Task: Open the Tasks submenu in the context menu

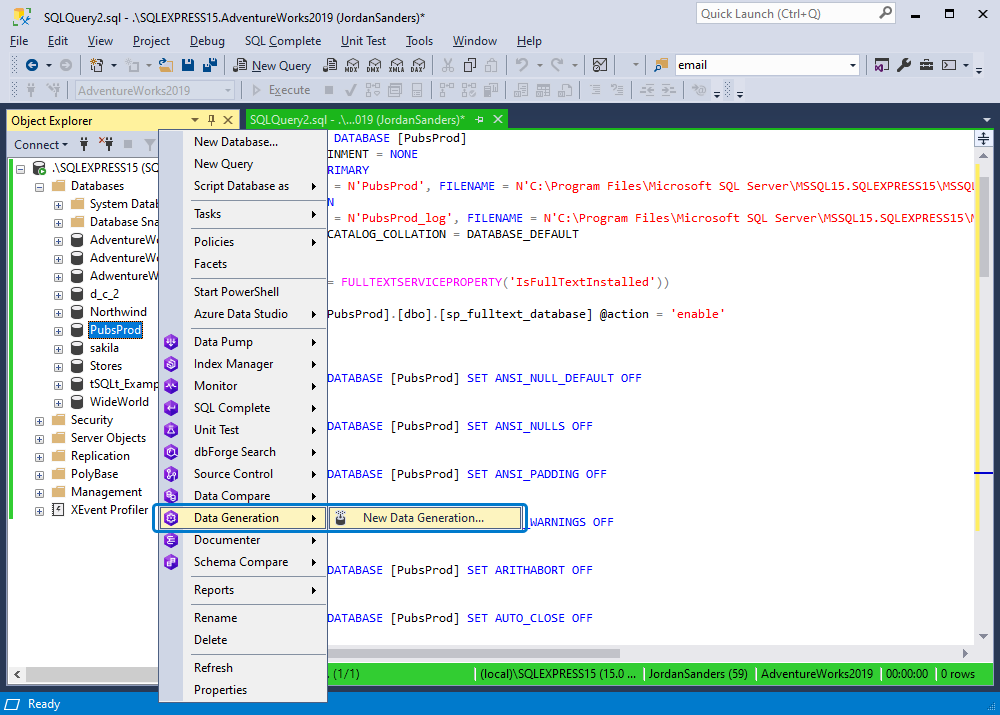Action: [x=242, y=214]
